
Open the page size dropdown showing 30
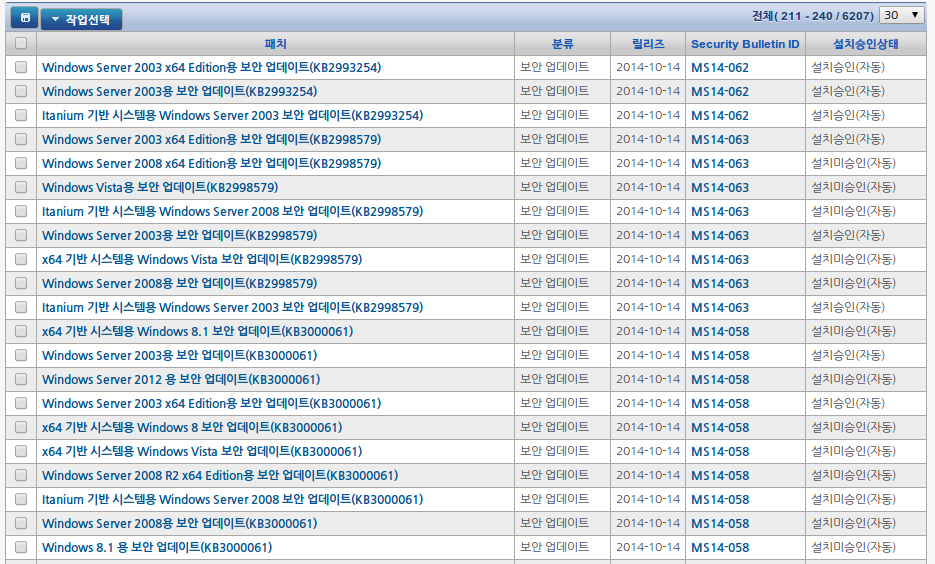point(902,16)
